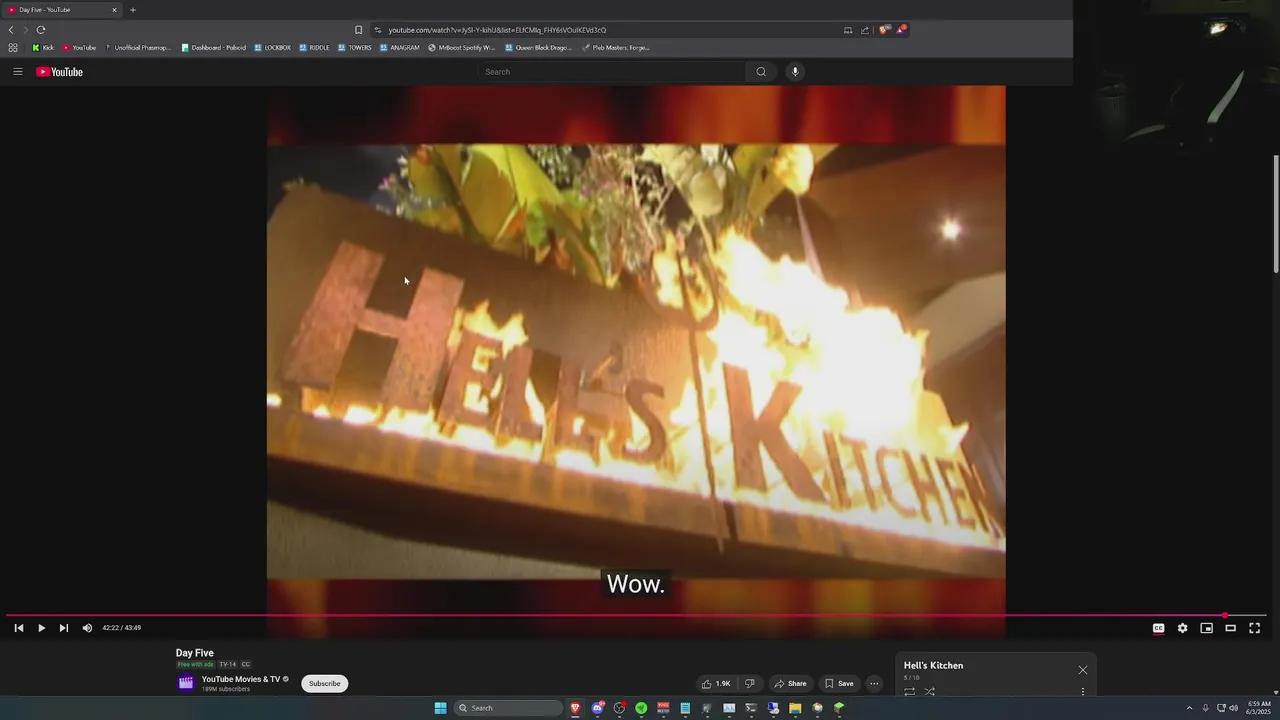1280x720 pixels.
Task: Go to YouTube home via logo
Action: coord(59,72)
